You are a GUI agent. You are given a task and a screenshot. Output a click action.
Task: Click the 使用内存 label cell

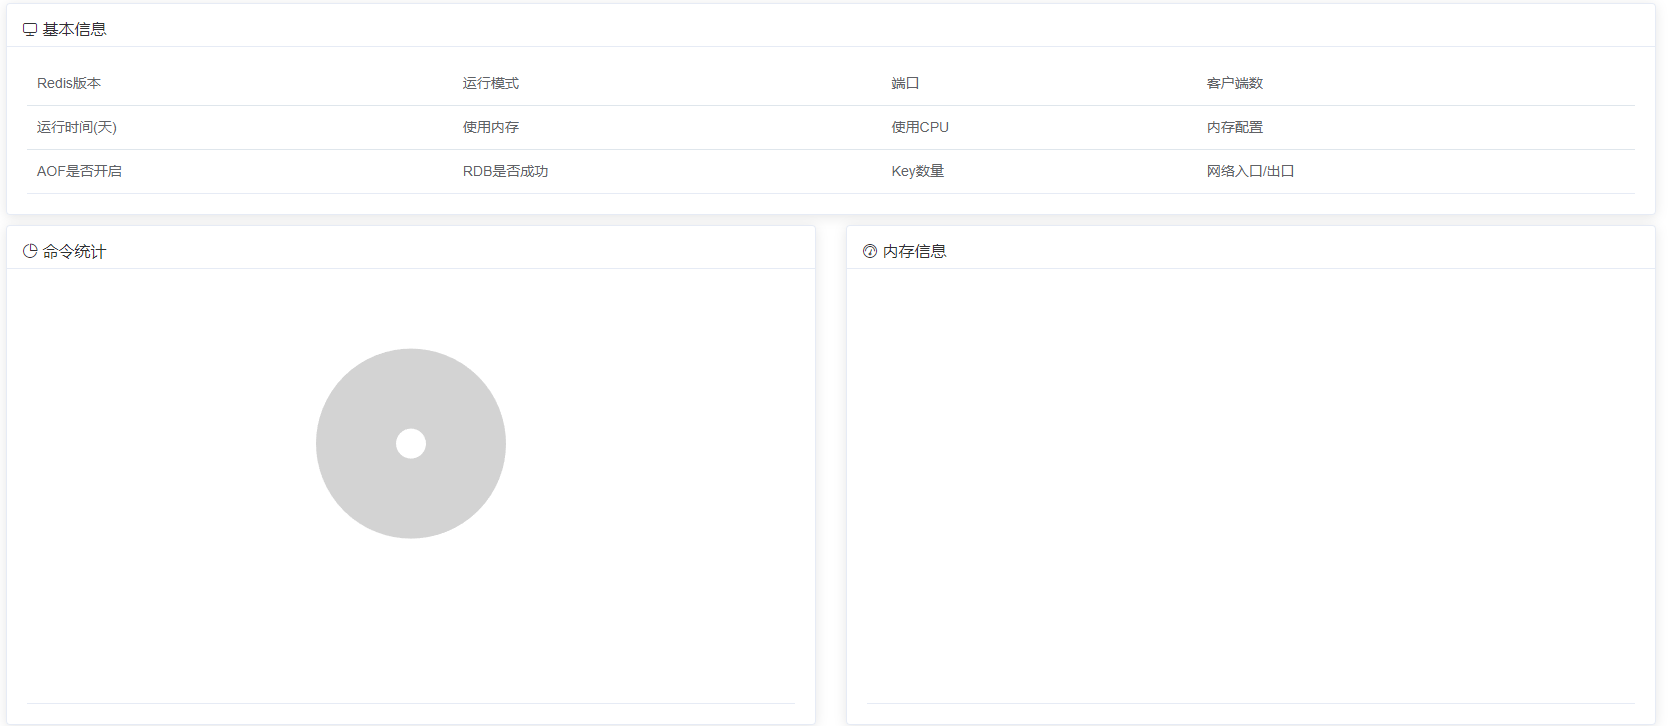click(x=491, y=127)
